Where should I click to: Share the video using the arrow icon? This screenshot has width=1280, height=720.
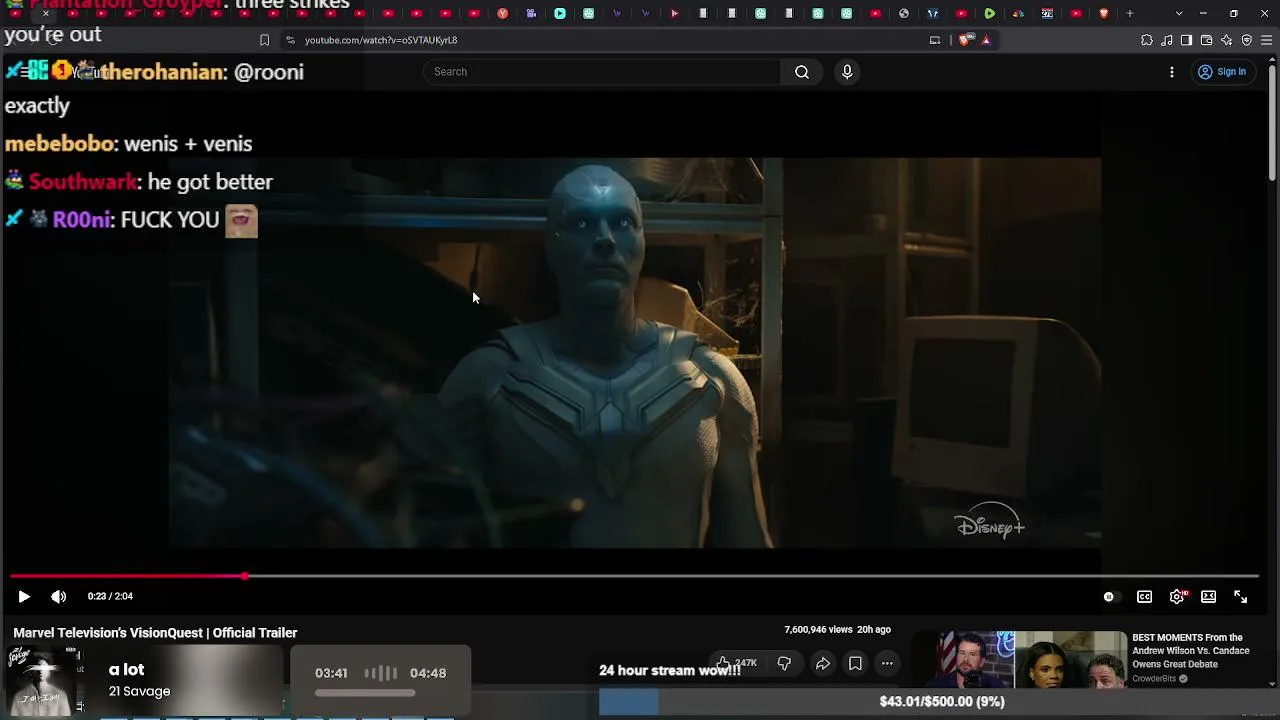[823, 663]
